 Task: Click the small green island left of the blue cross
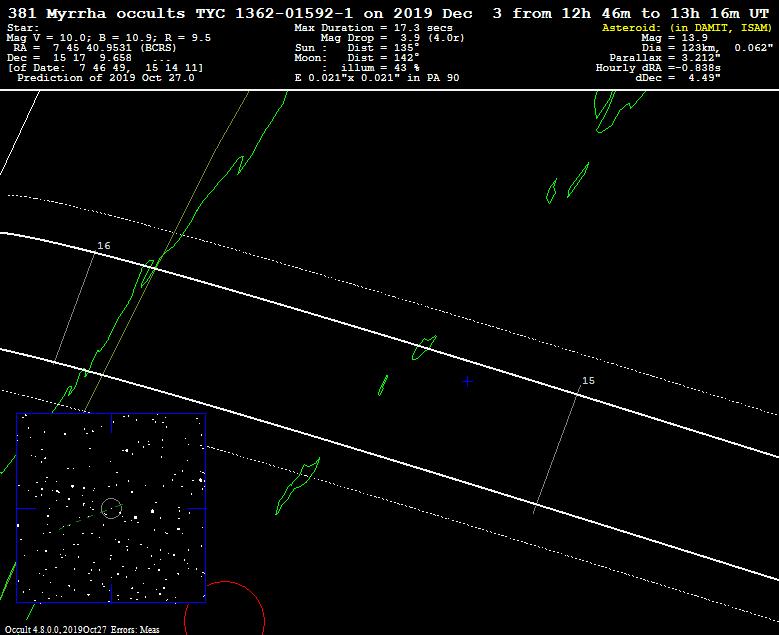[x=383, y=385]
